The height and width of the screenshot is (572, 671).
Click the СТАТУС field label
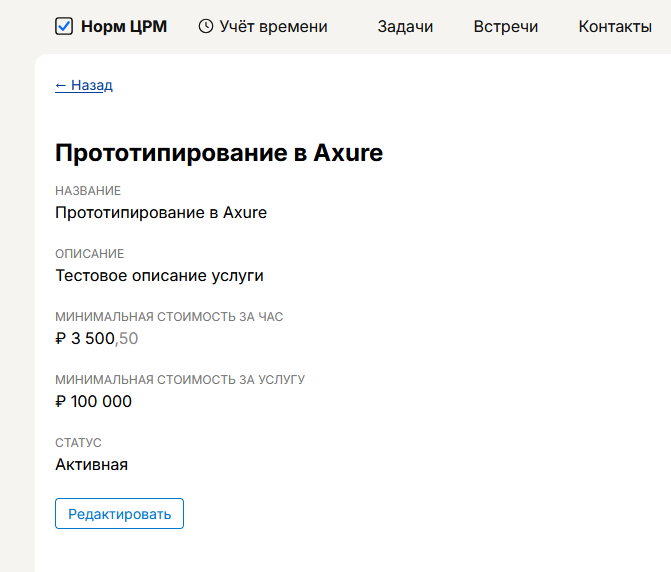tap(78, 443)
